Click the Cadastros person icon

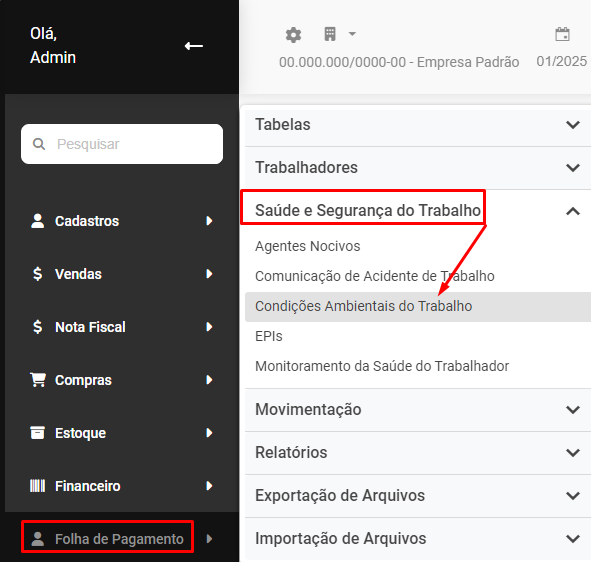click(x=37, y=221)
